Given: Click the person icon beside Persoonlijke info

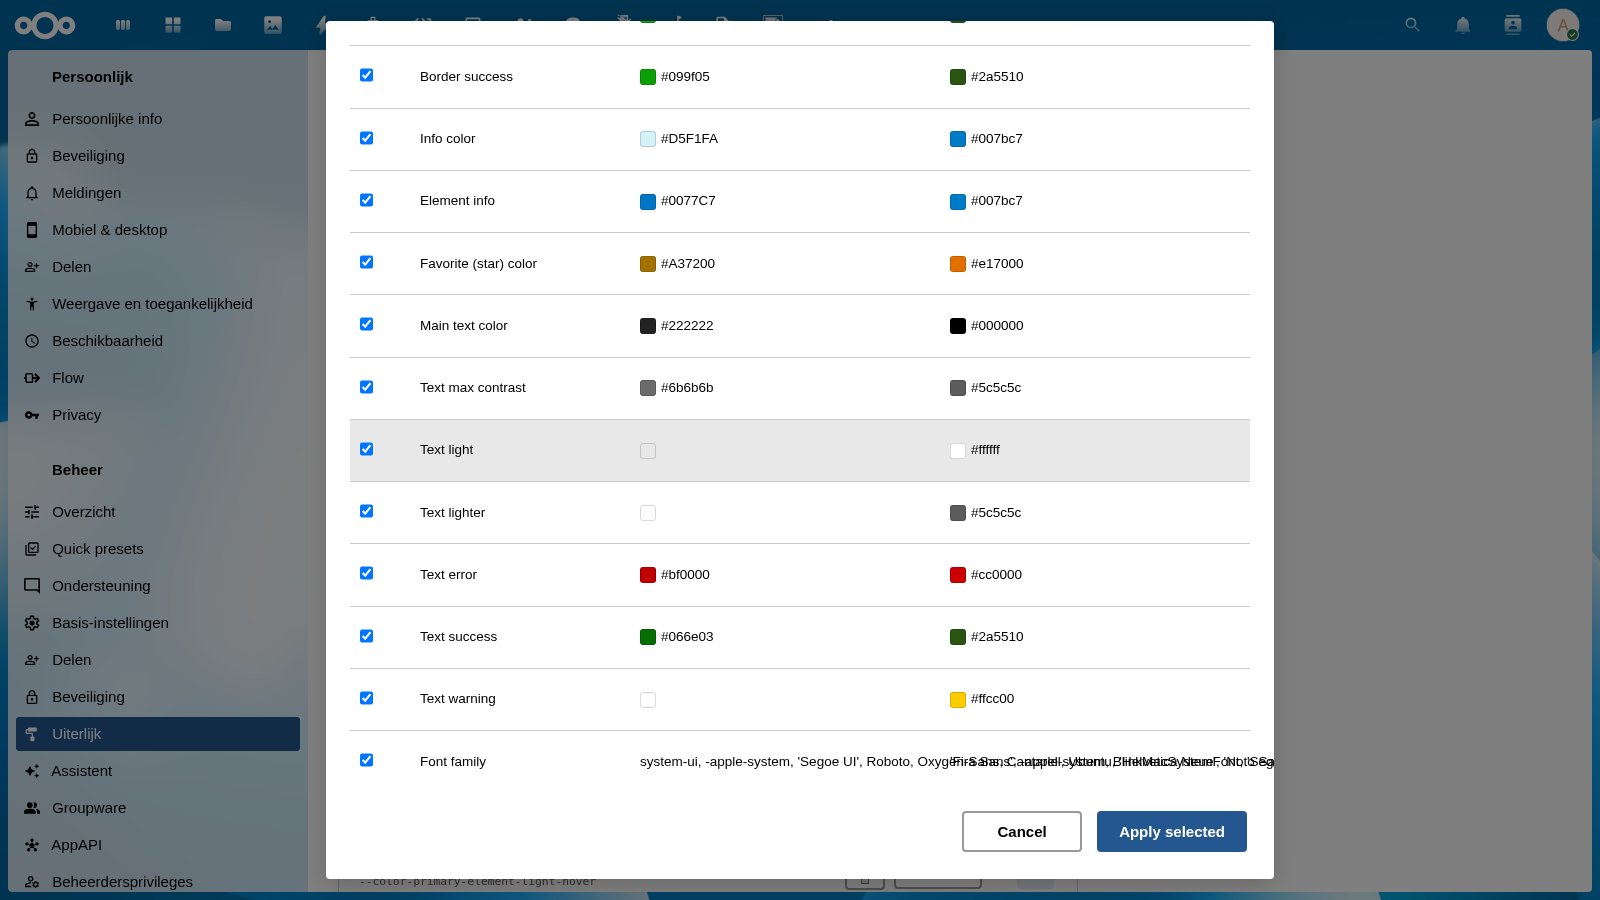Looking at the screenshot, I should [32, 119].
